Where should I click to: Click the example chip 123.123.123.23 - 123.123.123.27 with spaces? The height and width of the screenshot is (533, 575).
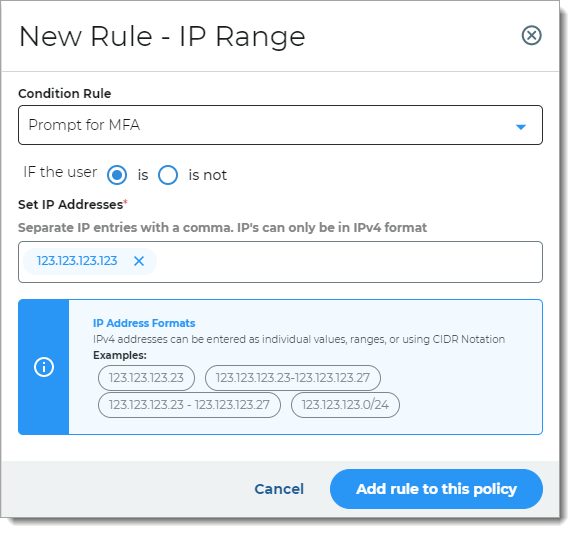point(189,405)
